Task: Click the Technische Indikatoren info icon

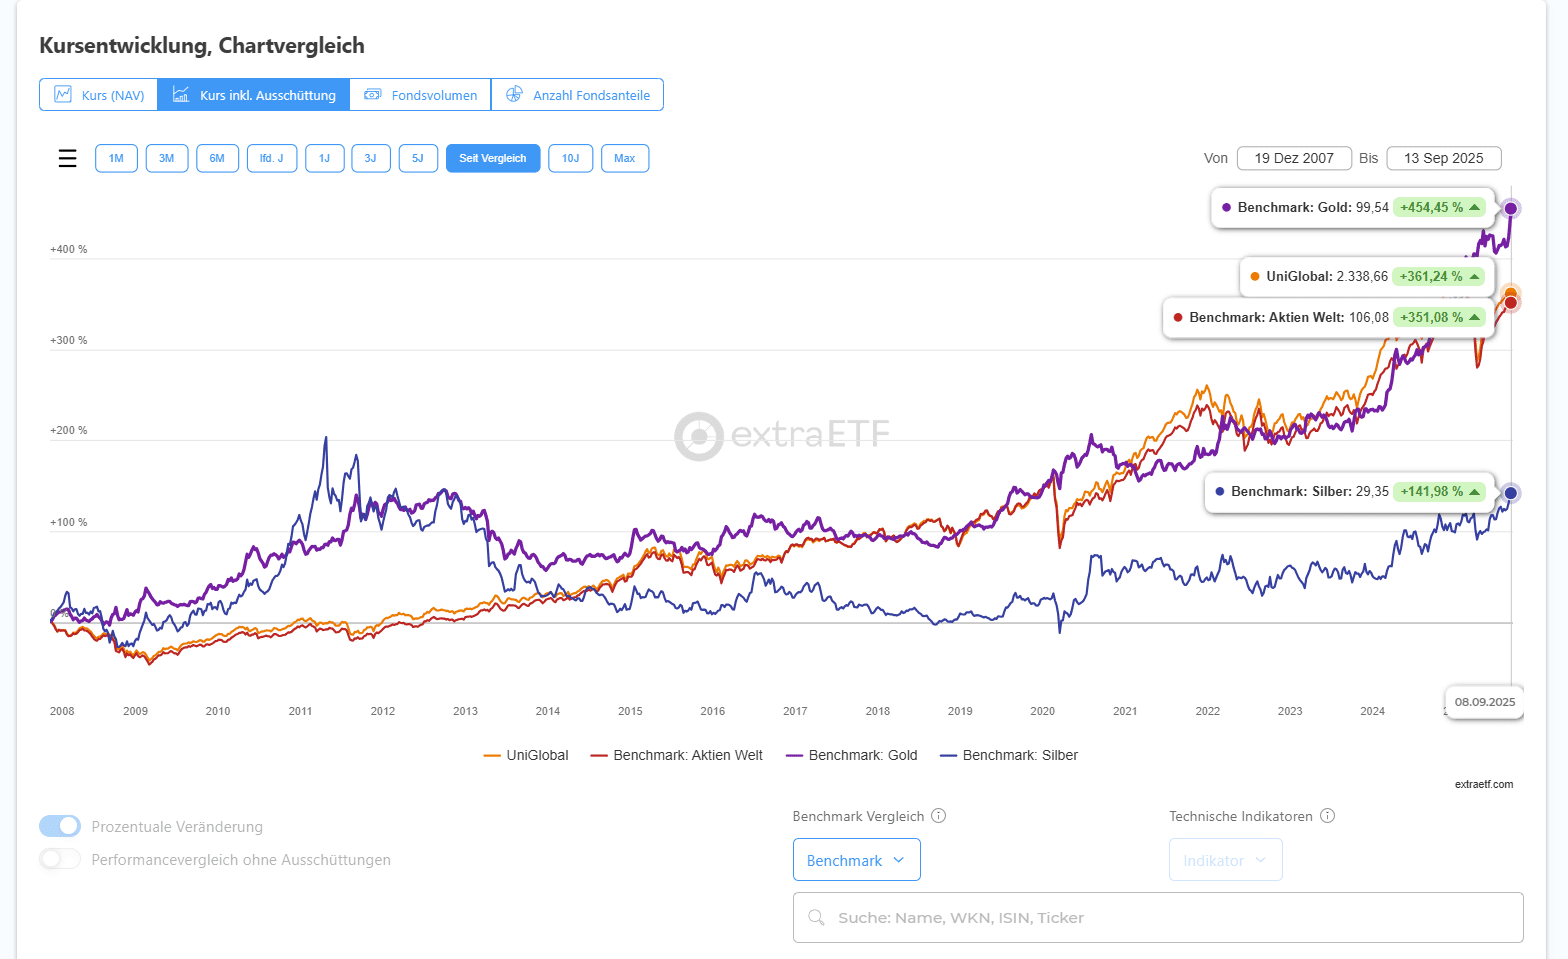Action: 1327,816
